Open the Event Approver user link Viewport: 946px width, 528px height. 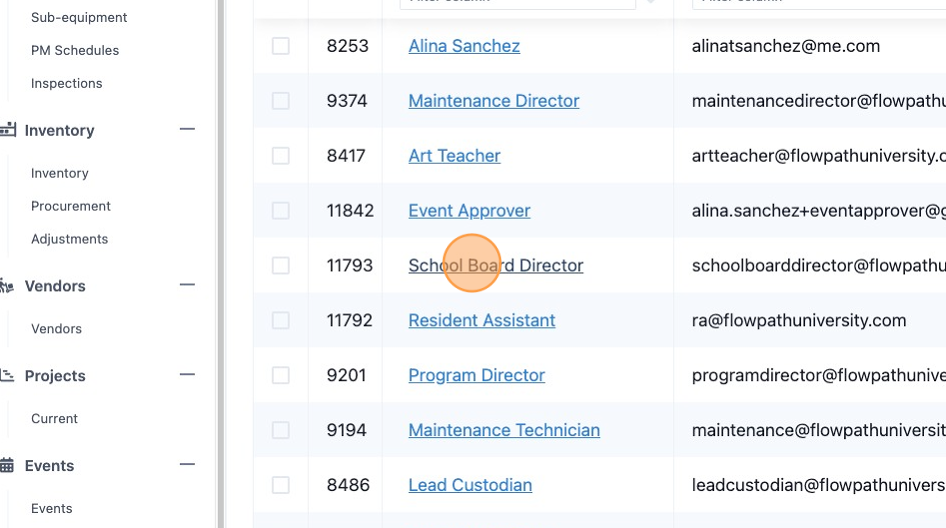(469, 211)
